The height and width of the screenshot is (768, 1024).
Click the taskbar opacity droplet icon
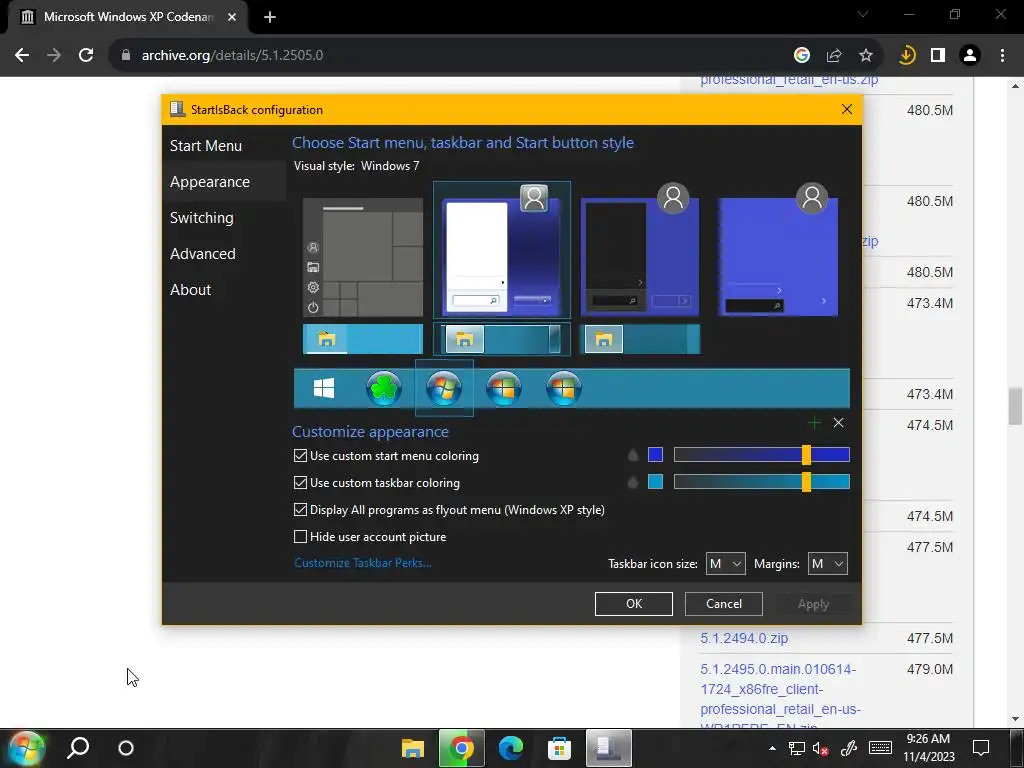point(633,483)
